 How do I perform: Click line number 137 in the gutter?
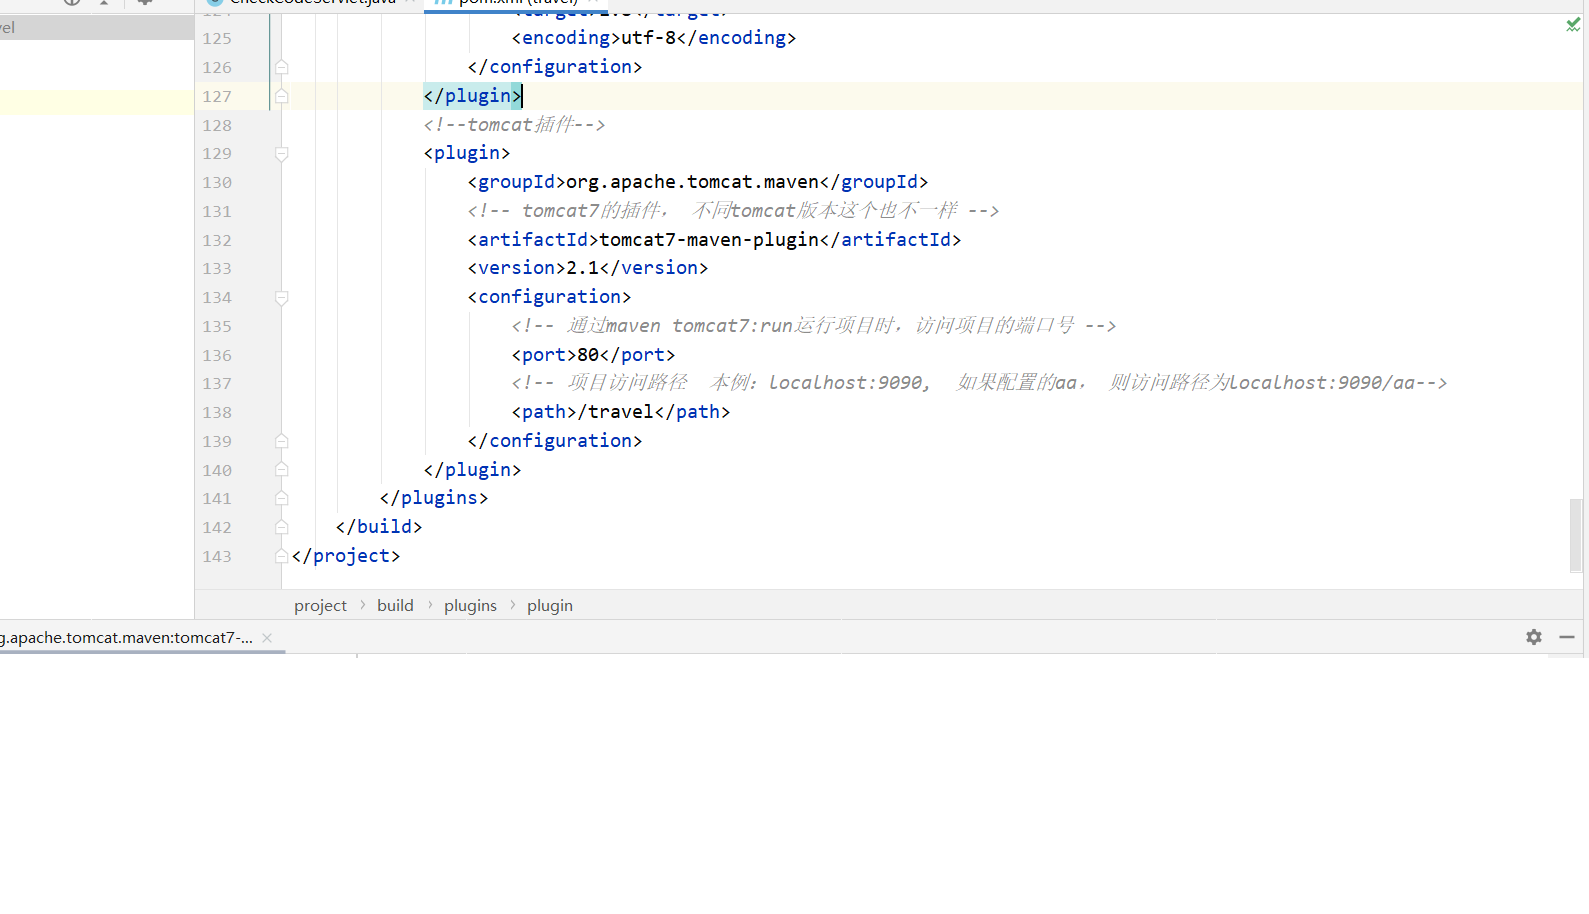[217, 384]
